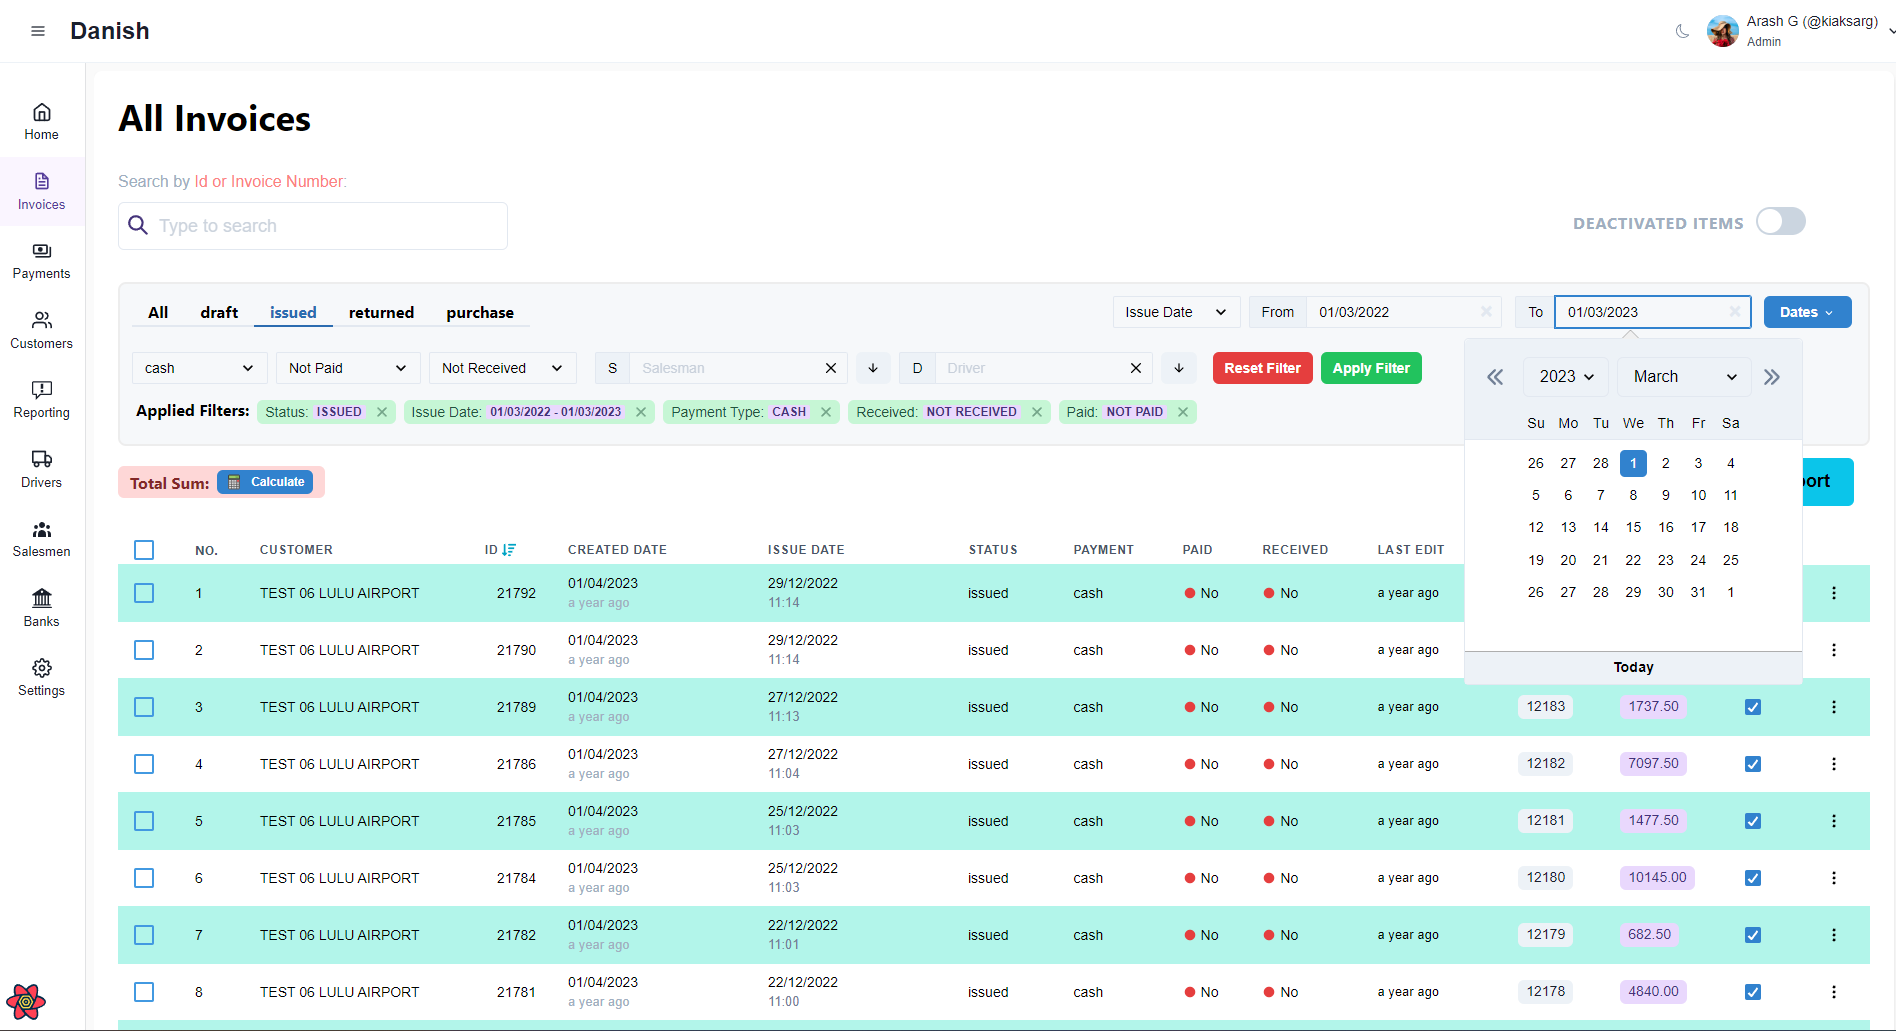Open the hamburger menu icon

pos(38,31)
